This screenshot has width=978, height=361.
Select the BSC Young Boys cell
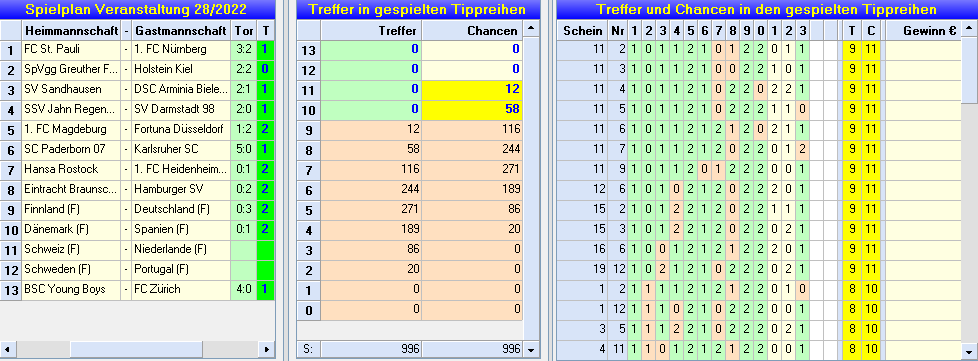pyautogui.click(x=71, y=289)
